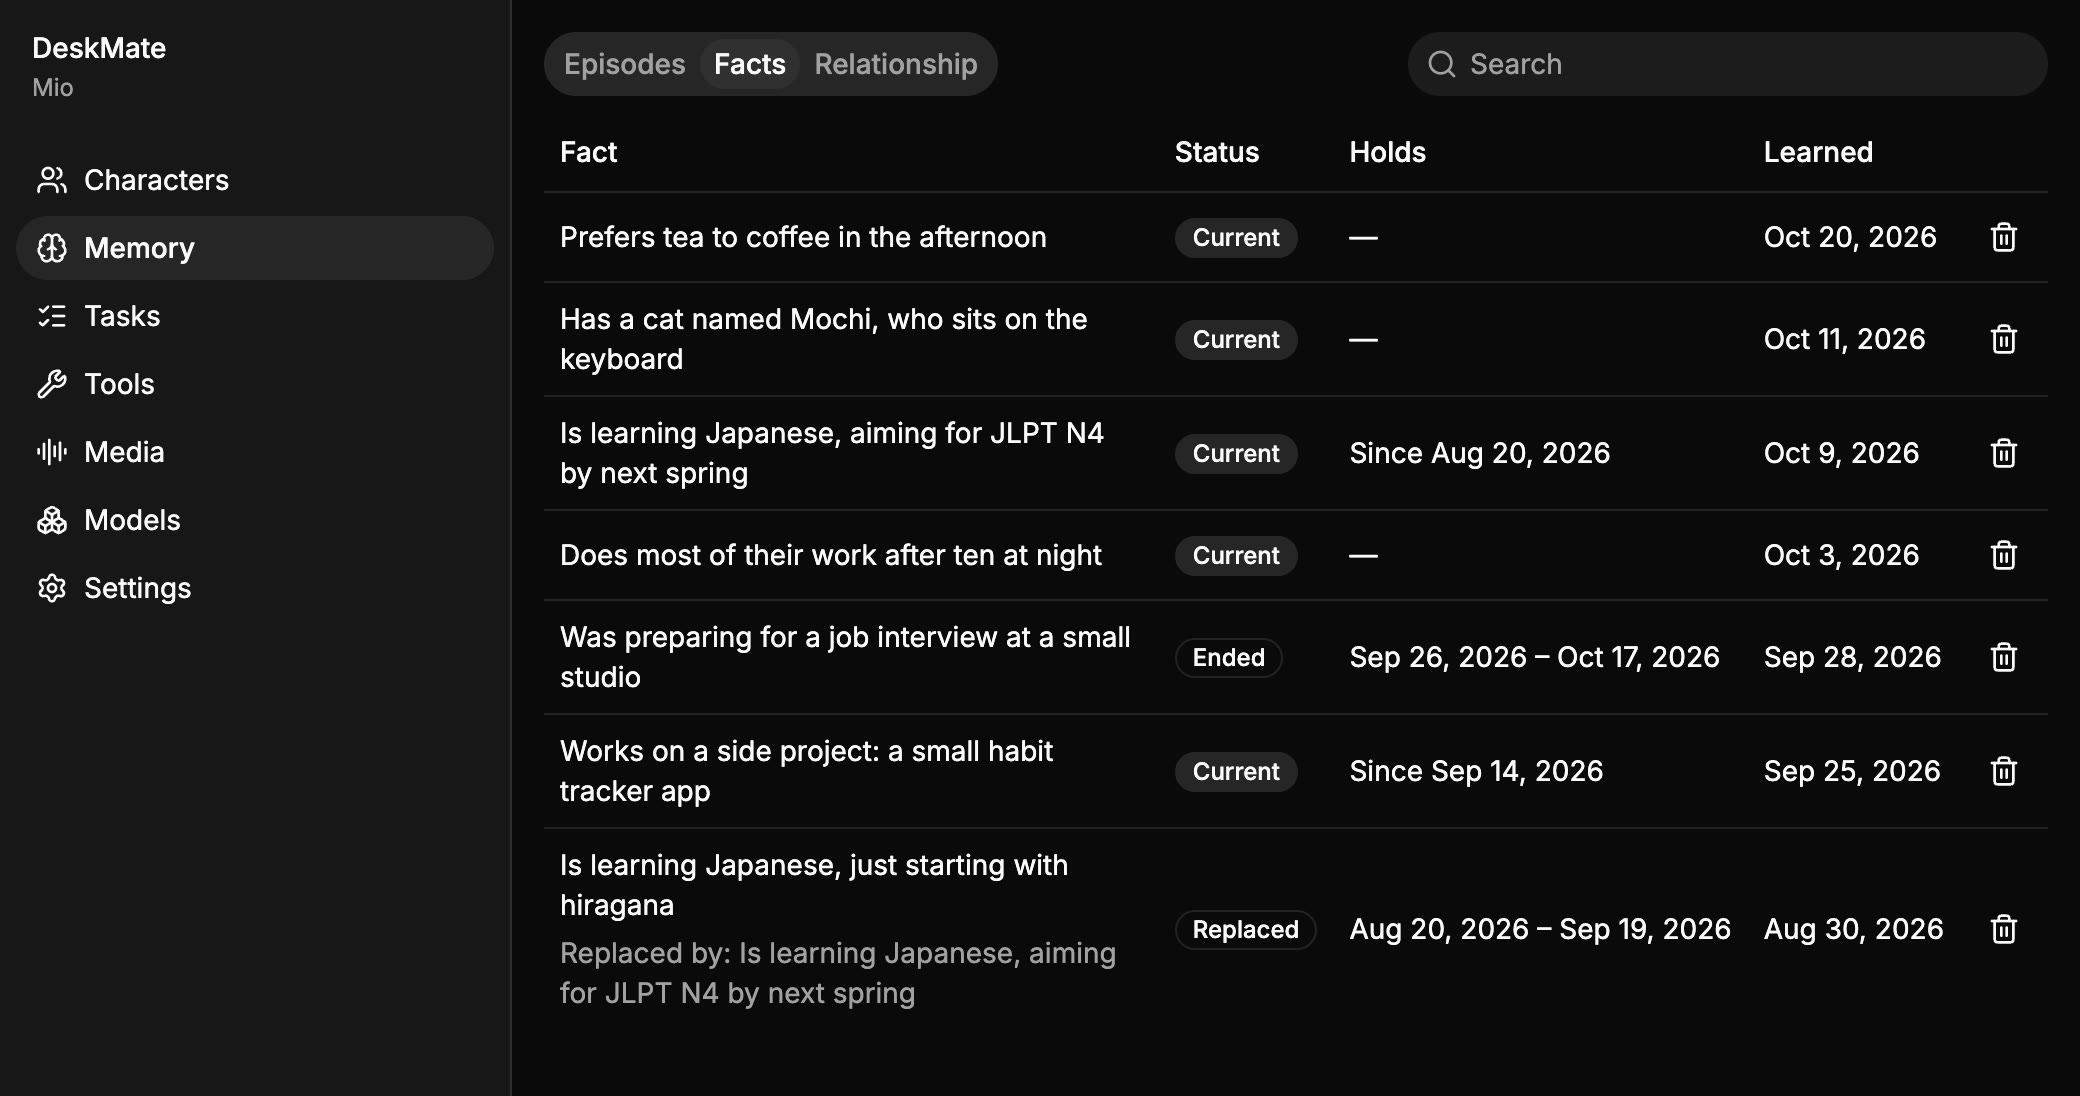Select 'Does most of their work after ten'

[x=831, y=555]
